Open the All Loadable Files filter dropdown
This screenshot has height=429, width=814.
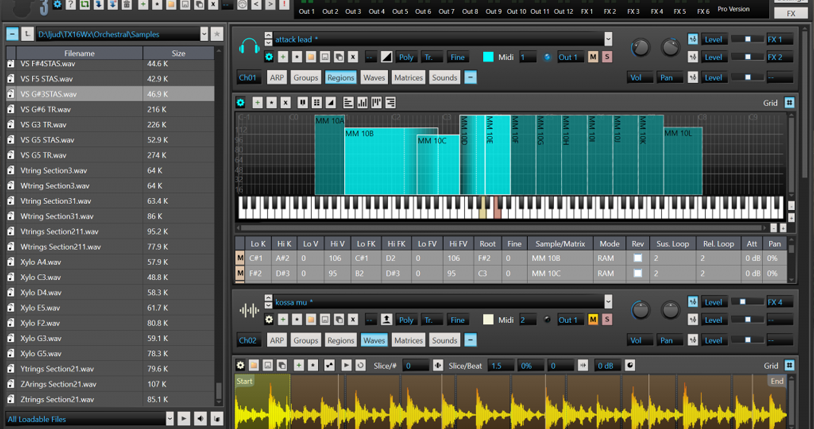point(168,419)
